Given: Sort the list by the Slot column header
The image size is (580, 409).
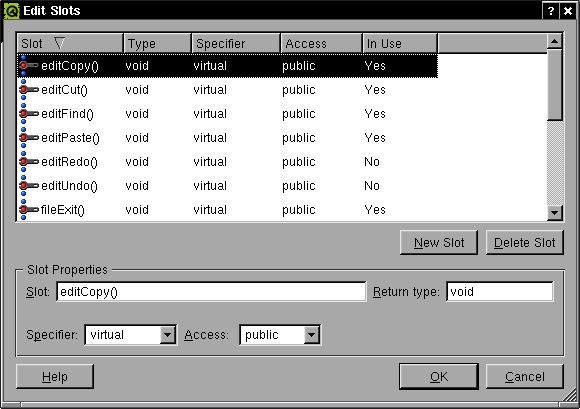Looking at the screenshot, I should [70, 44].
